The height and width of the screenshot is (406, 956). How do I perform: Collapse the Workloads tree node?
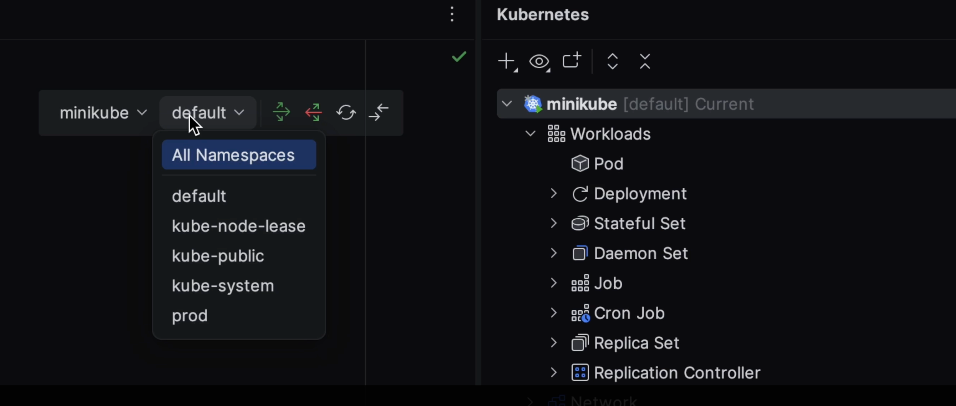pos(531,134)
